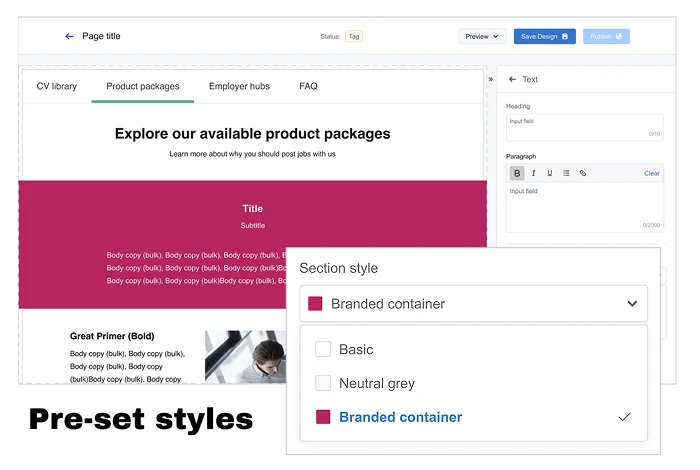The width and height of the screenshot is (700, 470).
Task: Click the magenta swatch in Branded container option
Action: pos(323,417)
